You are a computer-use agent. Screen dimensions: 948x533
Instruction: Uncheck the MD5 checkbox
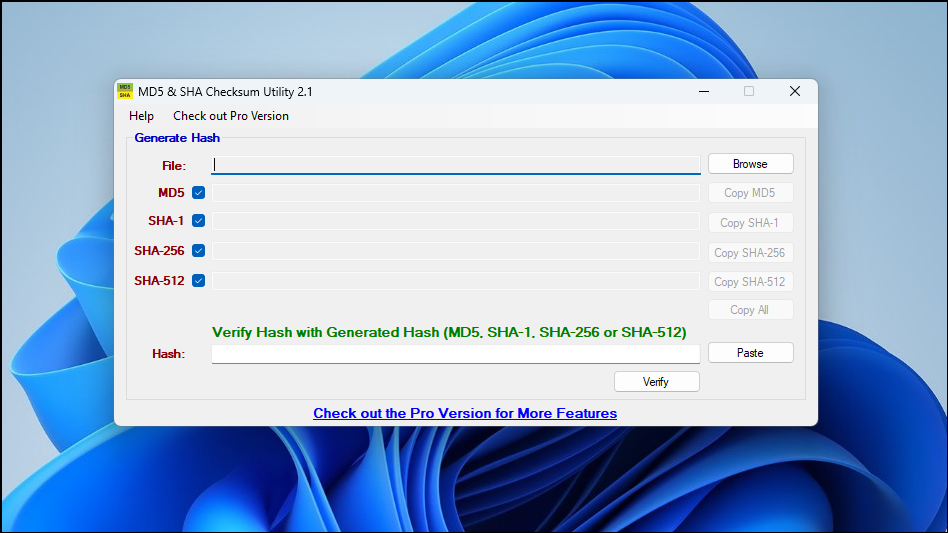click(x=198, y=193)
